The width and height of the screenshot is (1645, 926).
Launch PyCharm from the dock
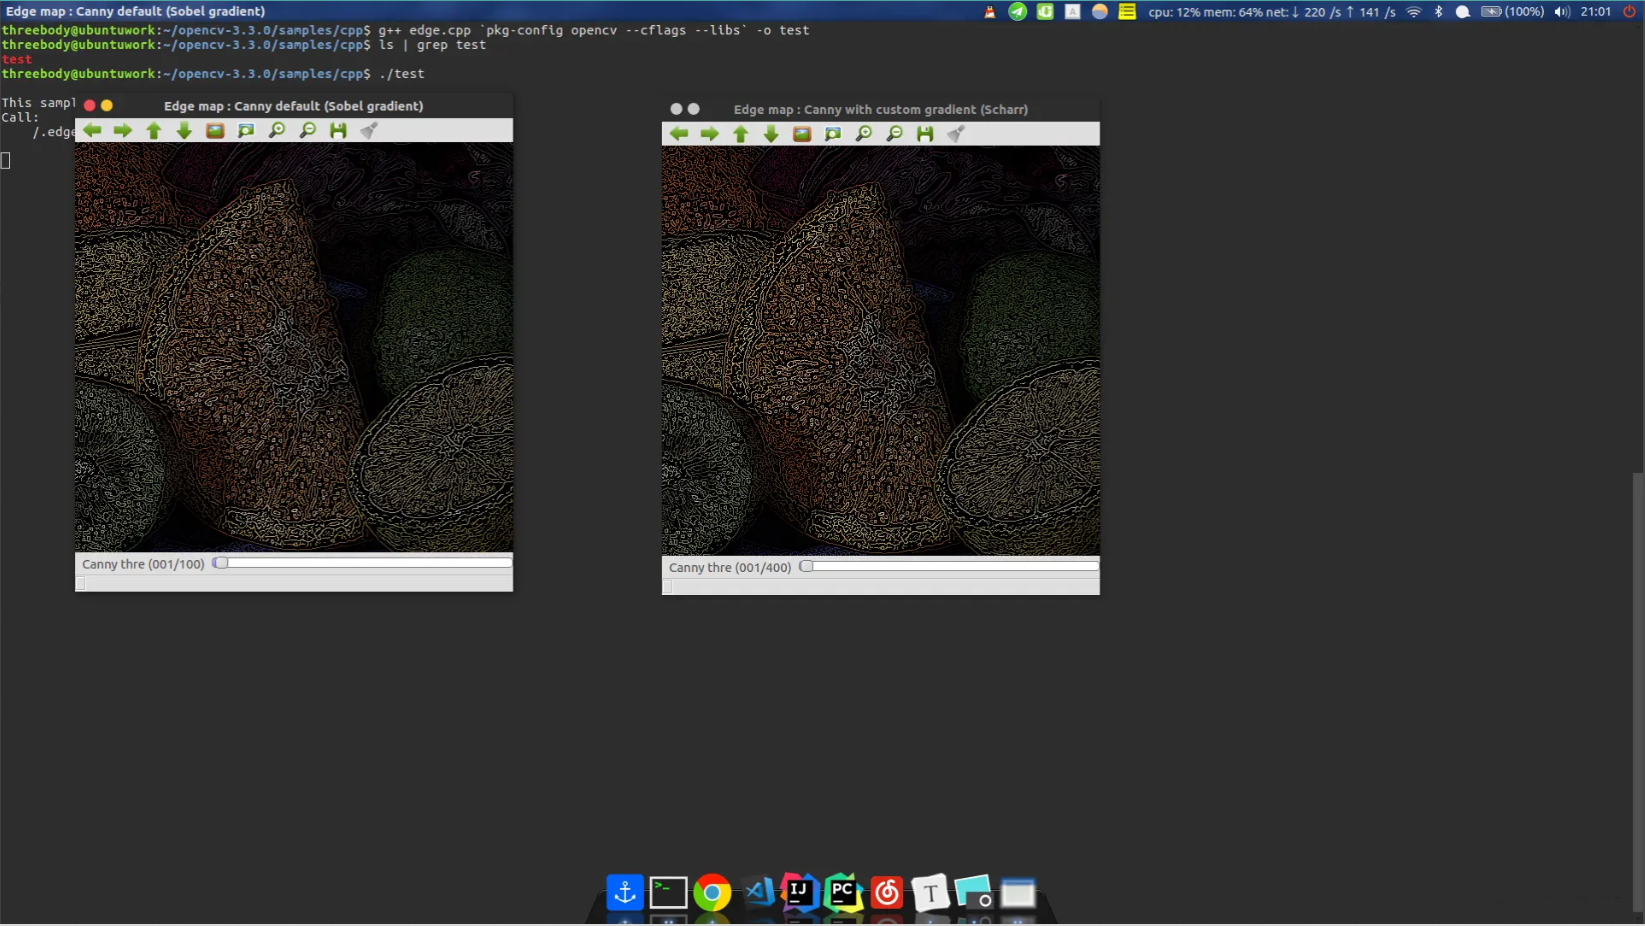(x=843, y=893)
